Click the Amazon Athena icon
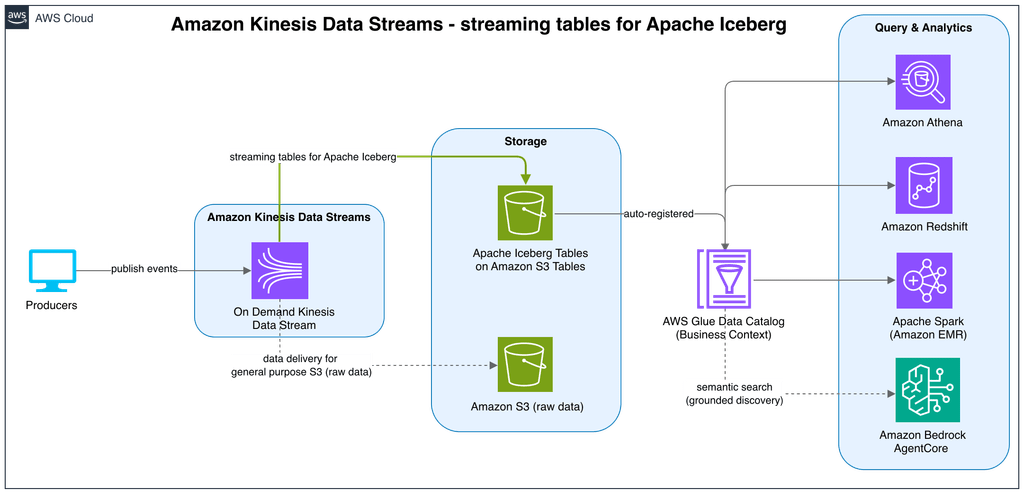Image resolution: width=1024 pixels, height=494 pixels. [x=923, y=82]
